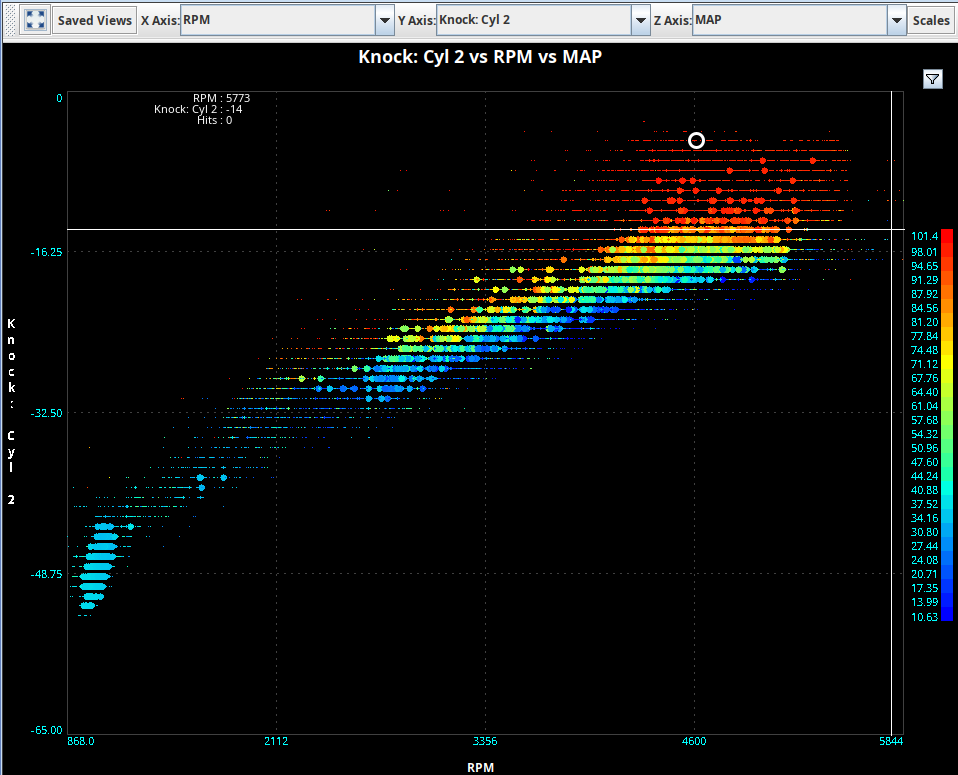Click the RPM axis title below the chart

(x=480, y=767)
